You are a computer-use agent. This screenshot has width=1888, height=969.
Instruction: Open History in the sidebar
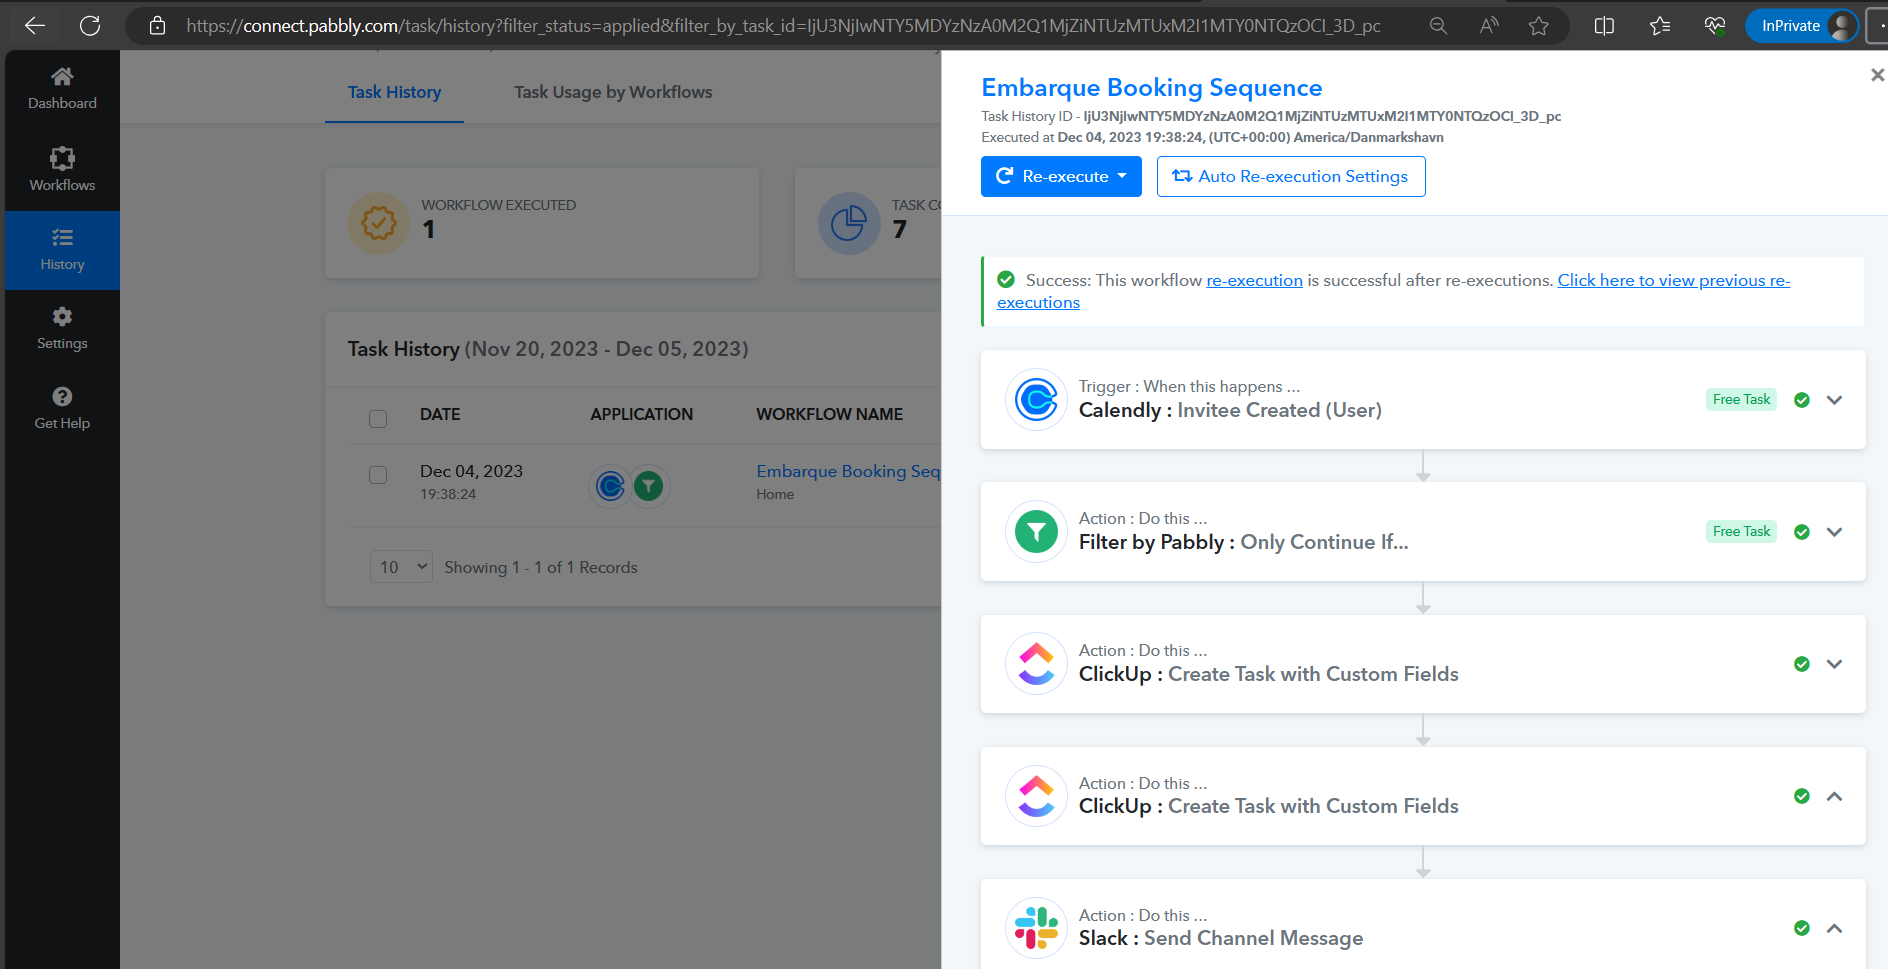[x=62, y=250]
